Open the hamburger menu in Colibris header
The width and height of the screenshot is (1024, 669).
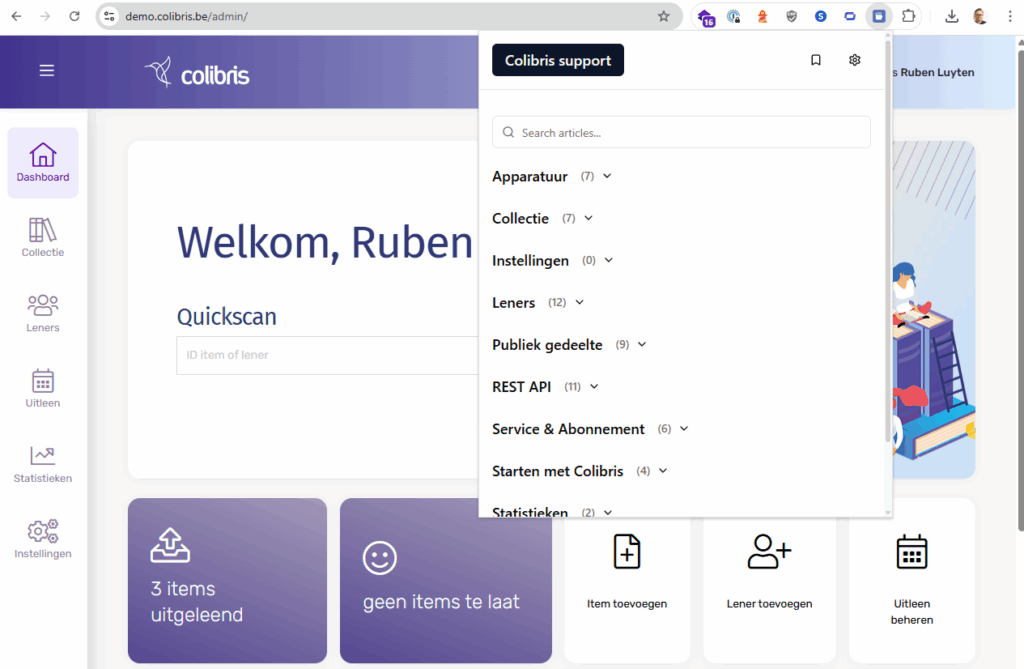(x=46, y=71)
